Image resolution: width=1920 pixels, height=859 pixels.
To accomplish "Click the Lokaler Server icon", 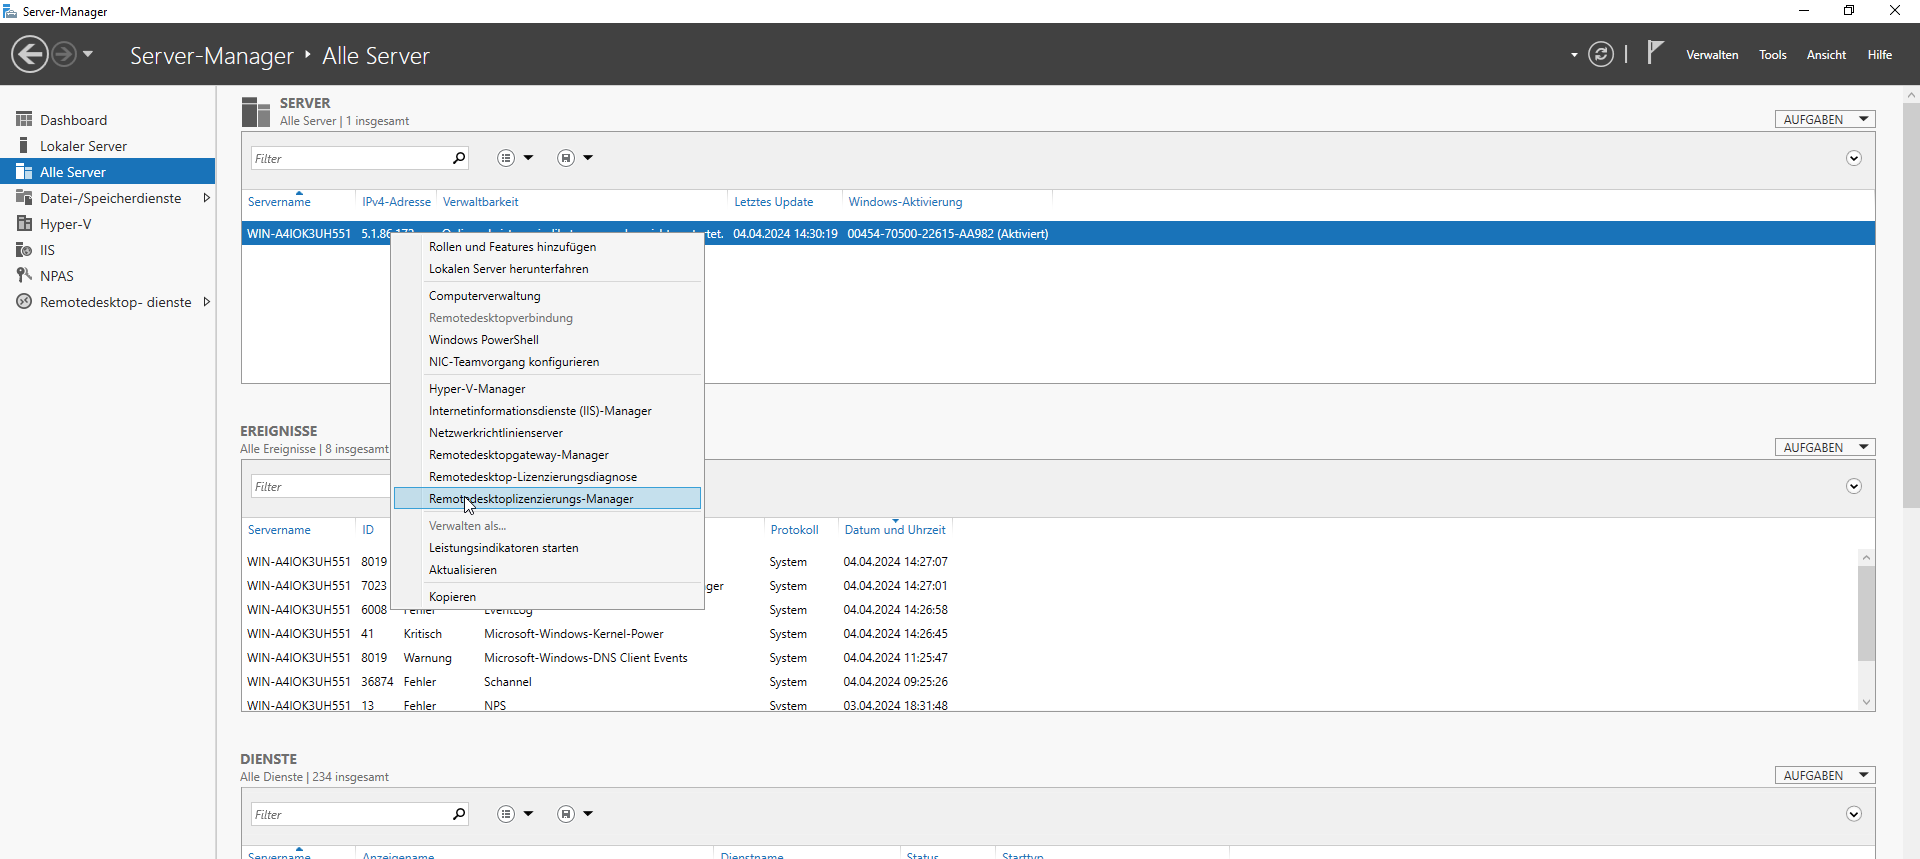I will pyautogui.click(x=24, y=145).
